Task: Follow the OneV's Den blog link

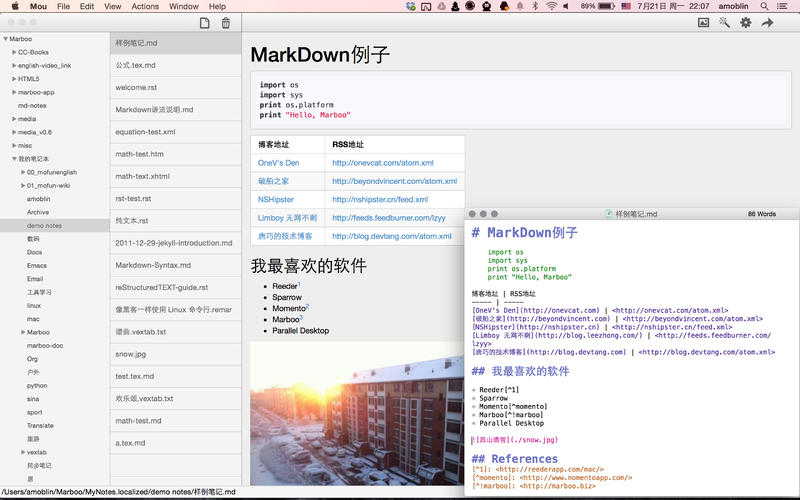Action: coord(278,163)
